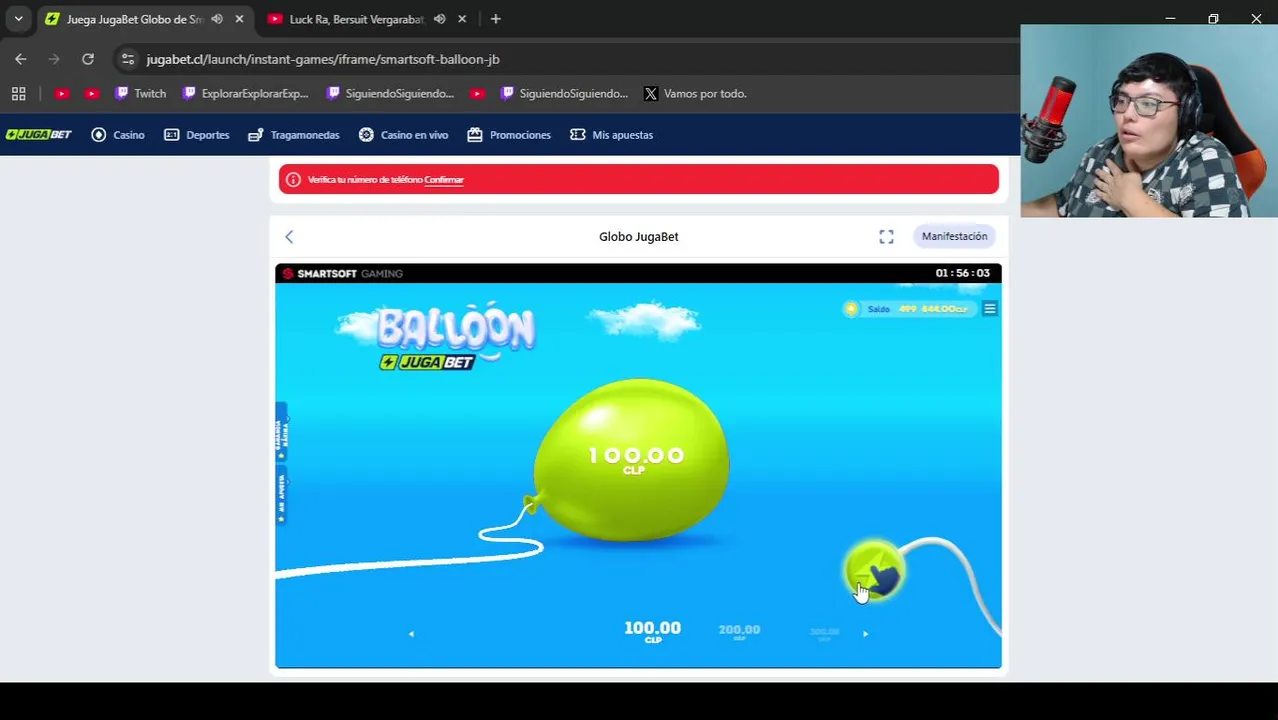Open the tab search dropdown
The height and width of the screenshot is (720, 1278).
tap(18, 19)
